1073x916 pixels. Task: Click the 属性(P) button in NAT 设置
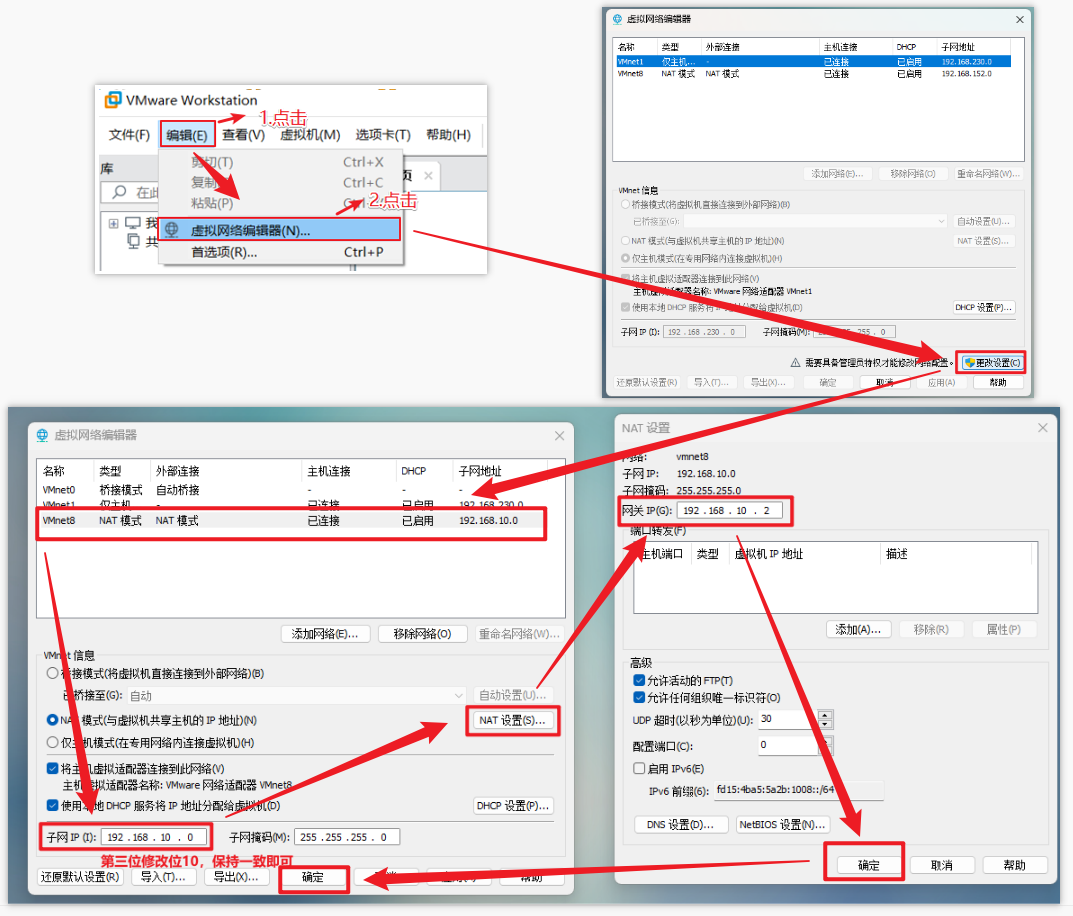tap(1004, 629)
